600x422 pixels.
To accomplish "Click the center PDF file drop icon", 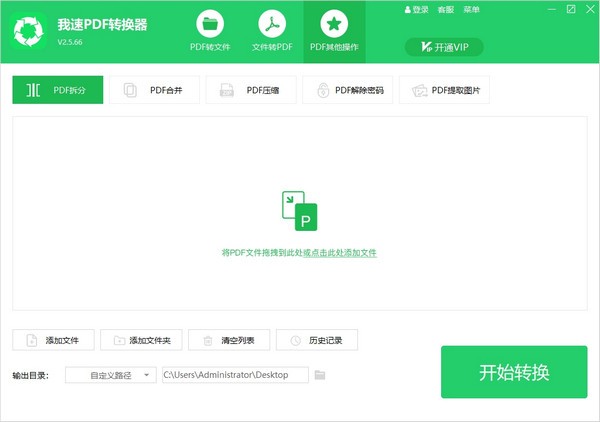I will 299,212.
